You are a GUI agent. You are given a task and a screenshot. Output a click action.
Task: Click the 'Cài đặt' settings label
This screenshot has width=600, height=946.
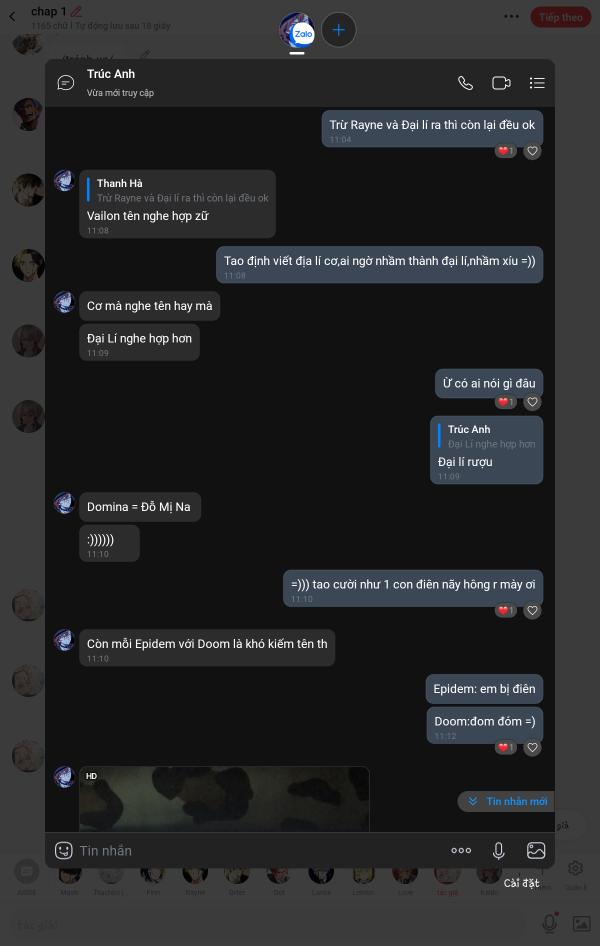tap(521, 883)
